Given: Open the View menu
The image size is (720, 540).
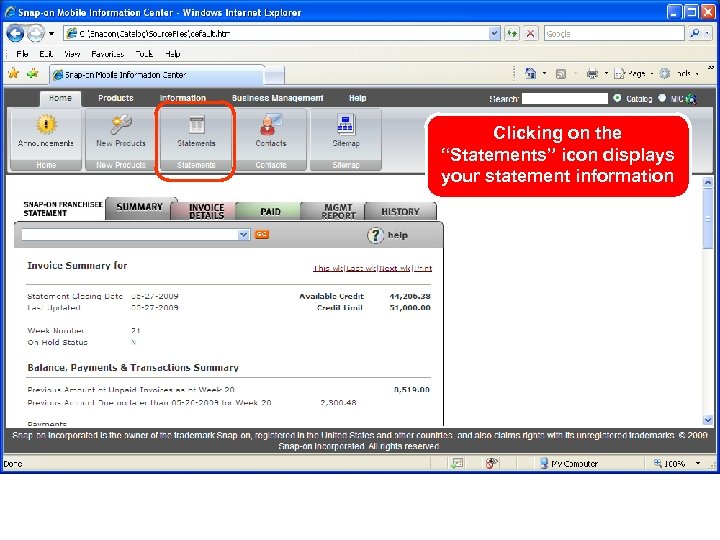Looking at the screenshot, I should click(x=72, y=54).
